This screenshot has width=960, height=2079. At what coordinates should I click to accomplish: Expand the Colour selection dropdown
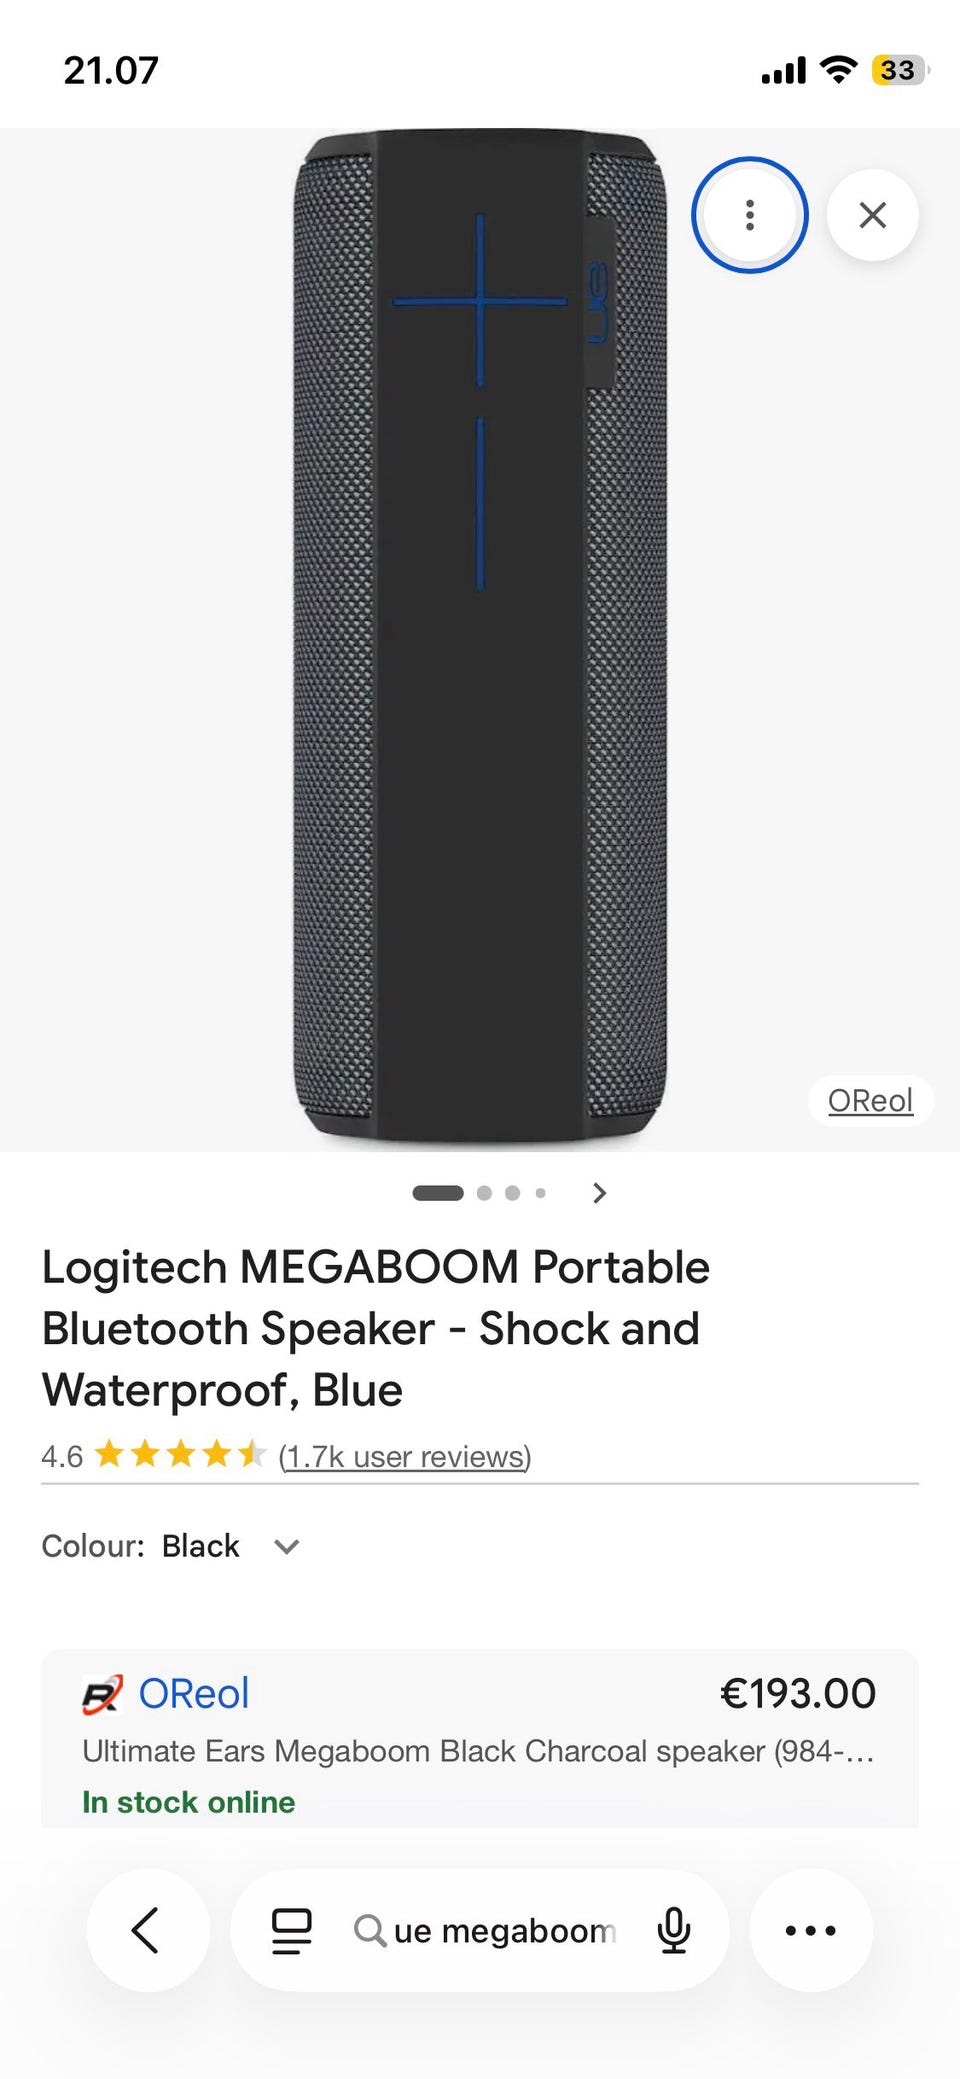click(x=287, y=1547)
